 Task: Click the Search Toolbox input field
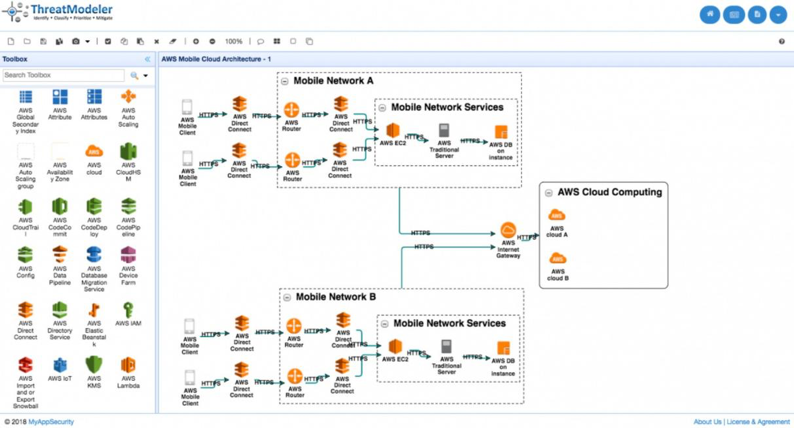pyautogui.click(x=63, y=75)
